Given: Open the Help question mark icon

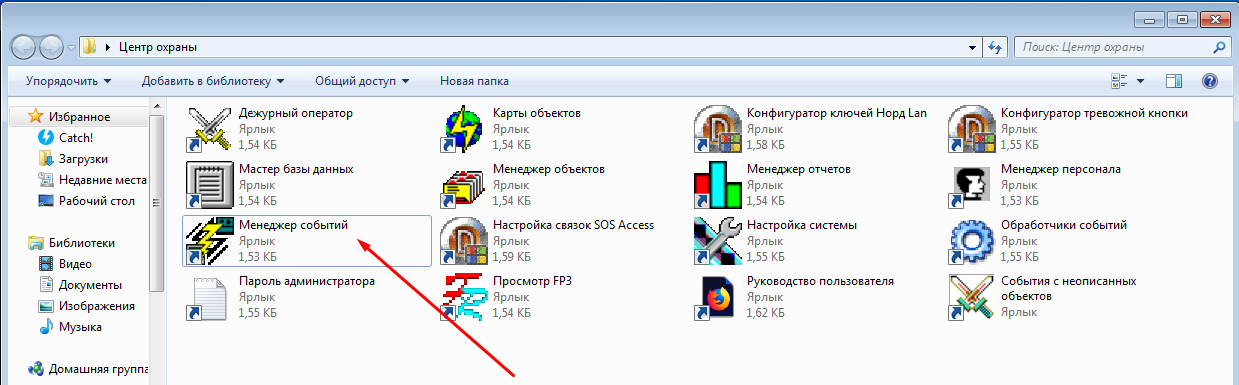Looking at the screenshot, I should click(1209, 81).
